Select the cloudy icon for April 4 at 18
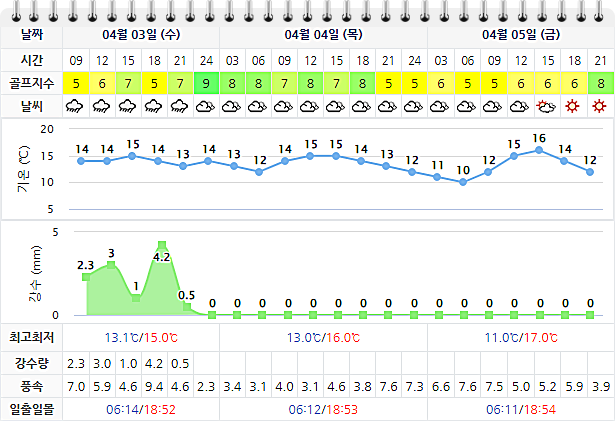 pyautogui.click(x=362, y=106)
